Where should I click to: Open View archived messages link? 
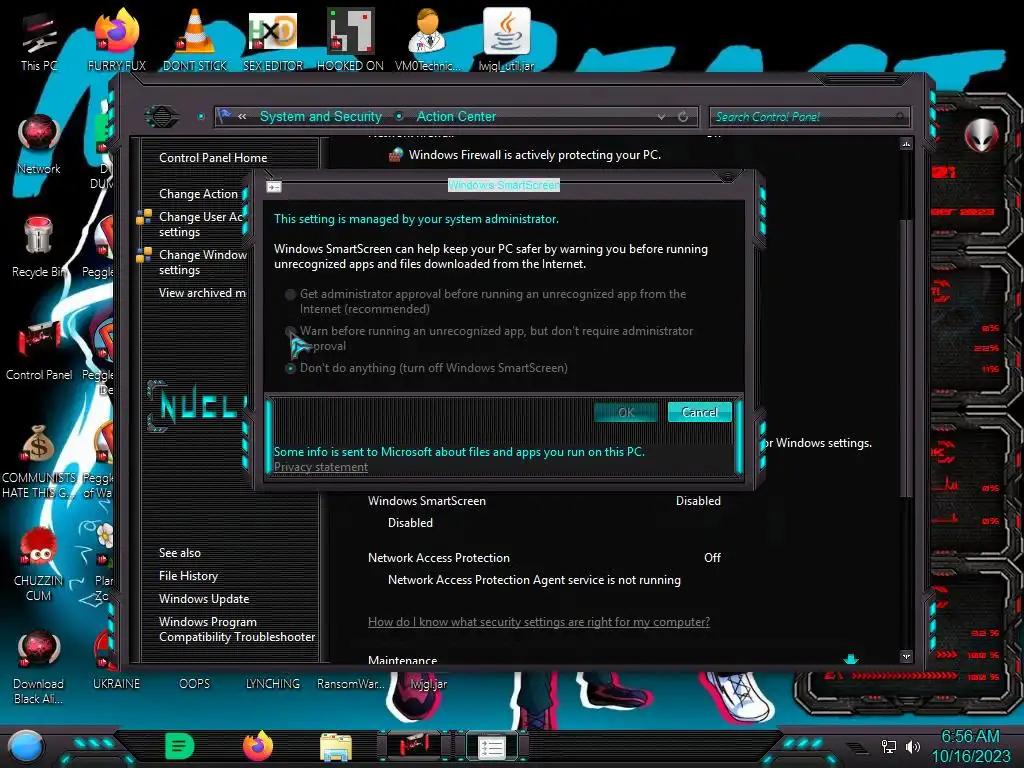[x=202, y=293]
